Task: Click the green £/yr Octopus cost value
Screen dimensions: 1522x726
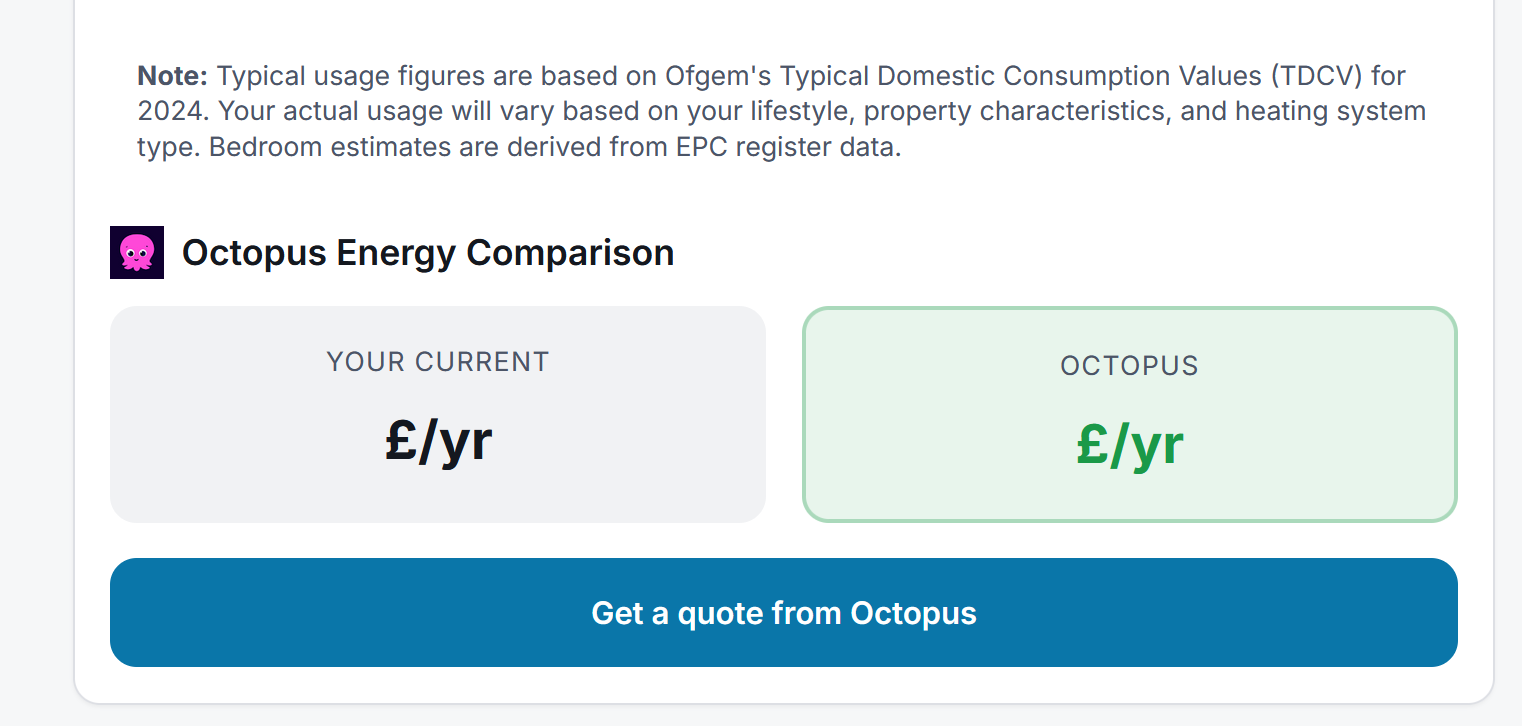Action: point(1129,445)
